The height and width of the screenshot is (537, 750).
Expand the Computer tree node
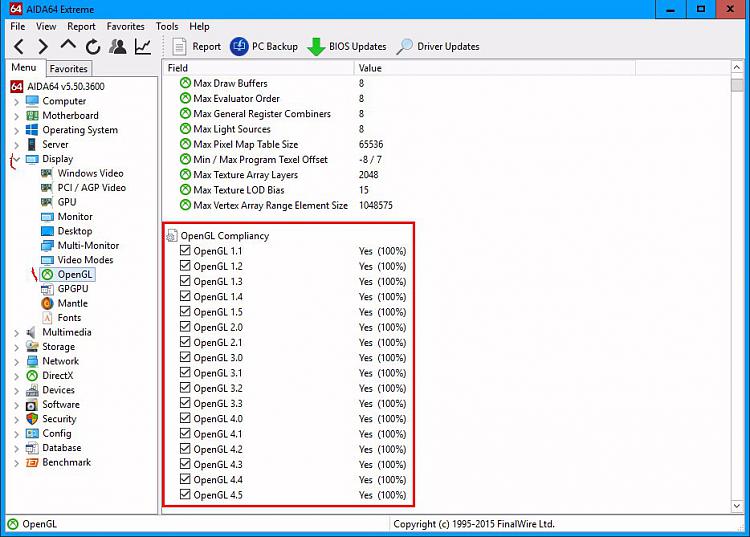point(16,101)
